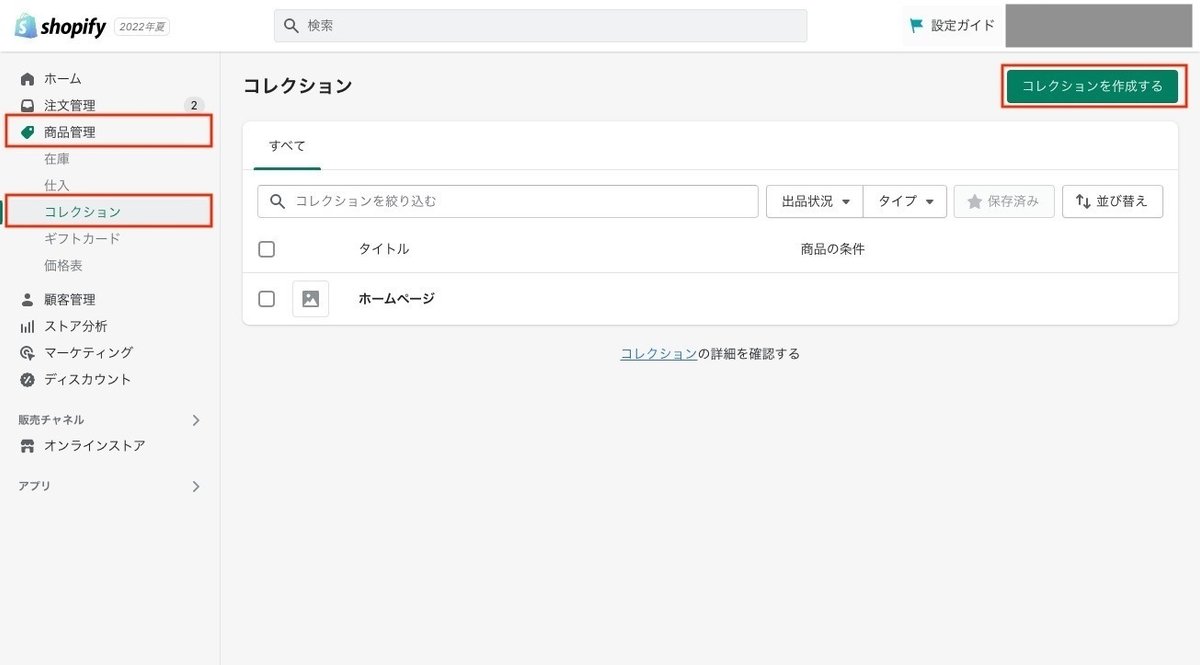This screenshot has width=1200, height=665.
Task: Open 商品管理 label in sidebar
Action: coord(70,132)
